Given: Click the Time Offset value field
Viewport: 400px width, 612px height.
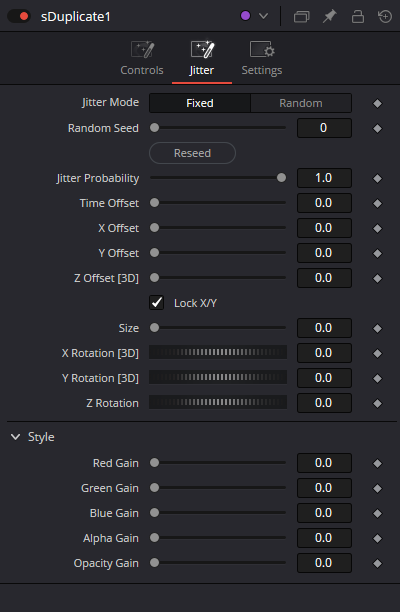Looking at the screenshot, I should [324, 203].
